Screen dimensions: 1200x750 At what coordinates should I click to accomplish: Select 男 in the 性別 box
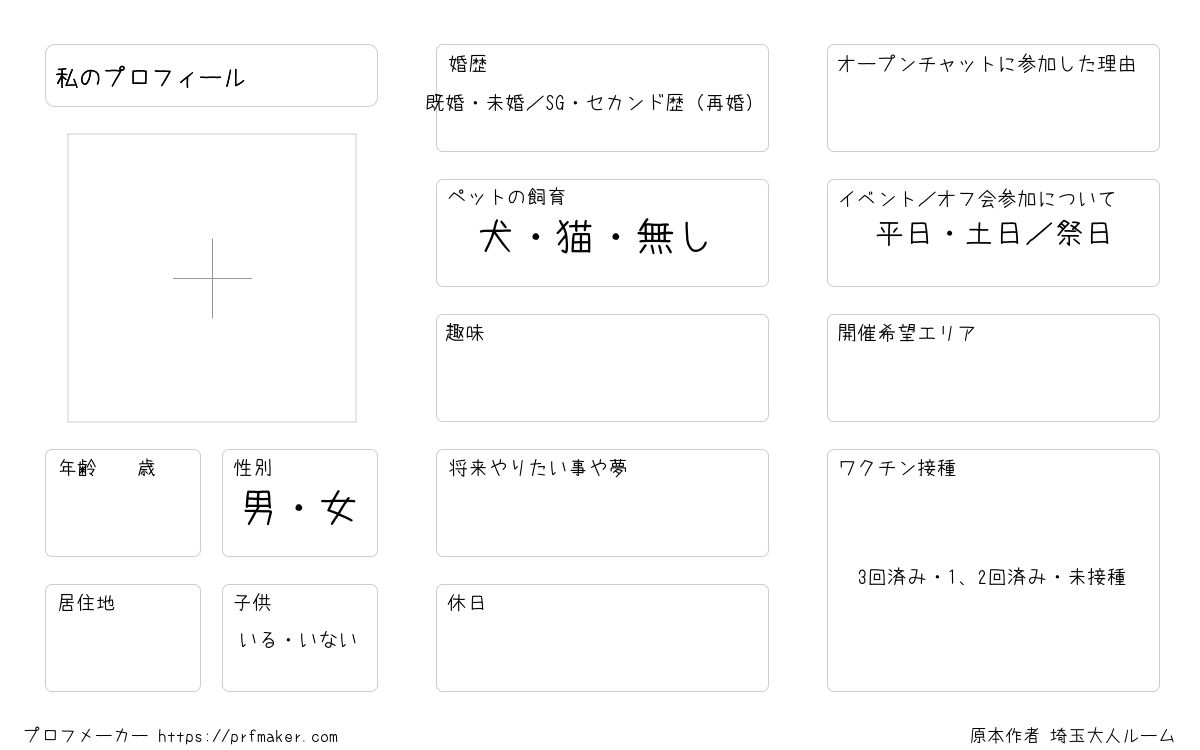click(258, 510)
